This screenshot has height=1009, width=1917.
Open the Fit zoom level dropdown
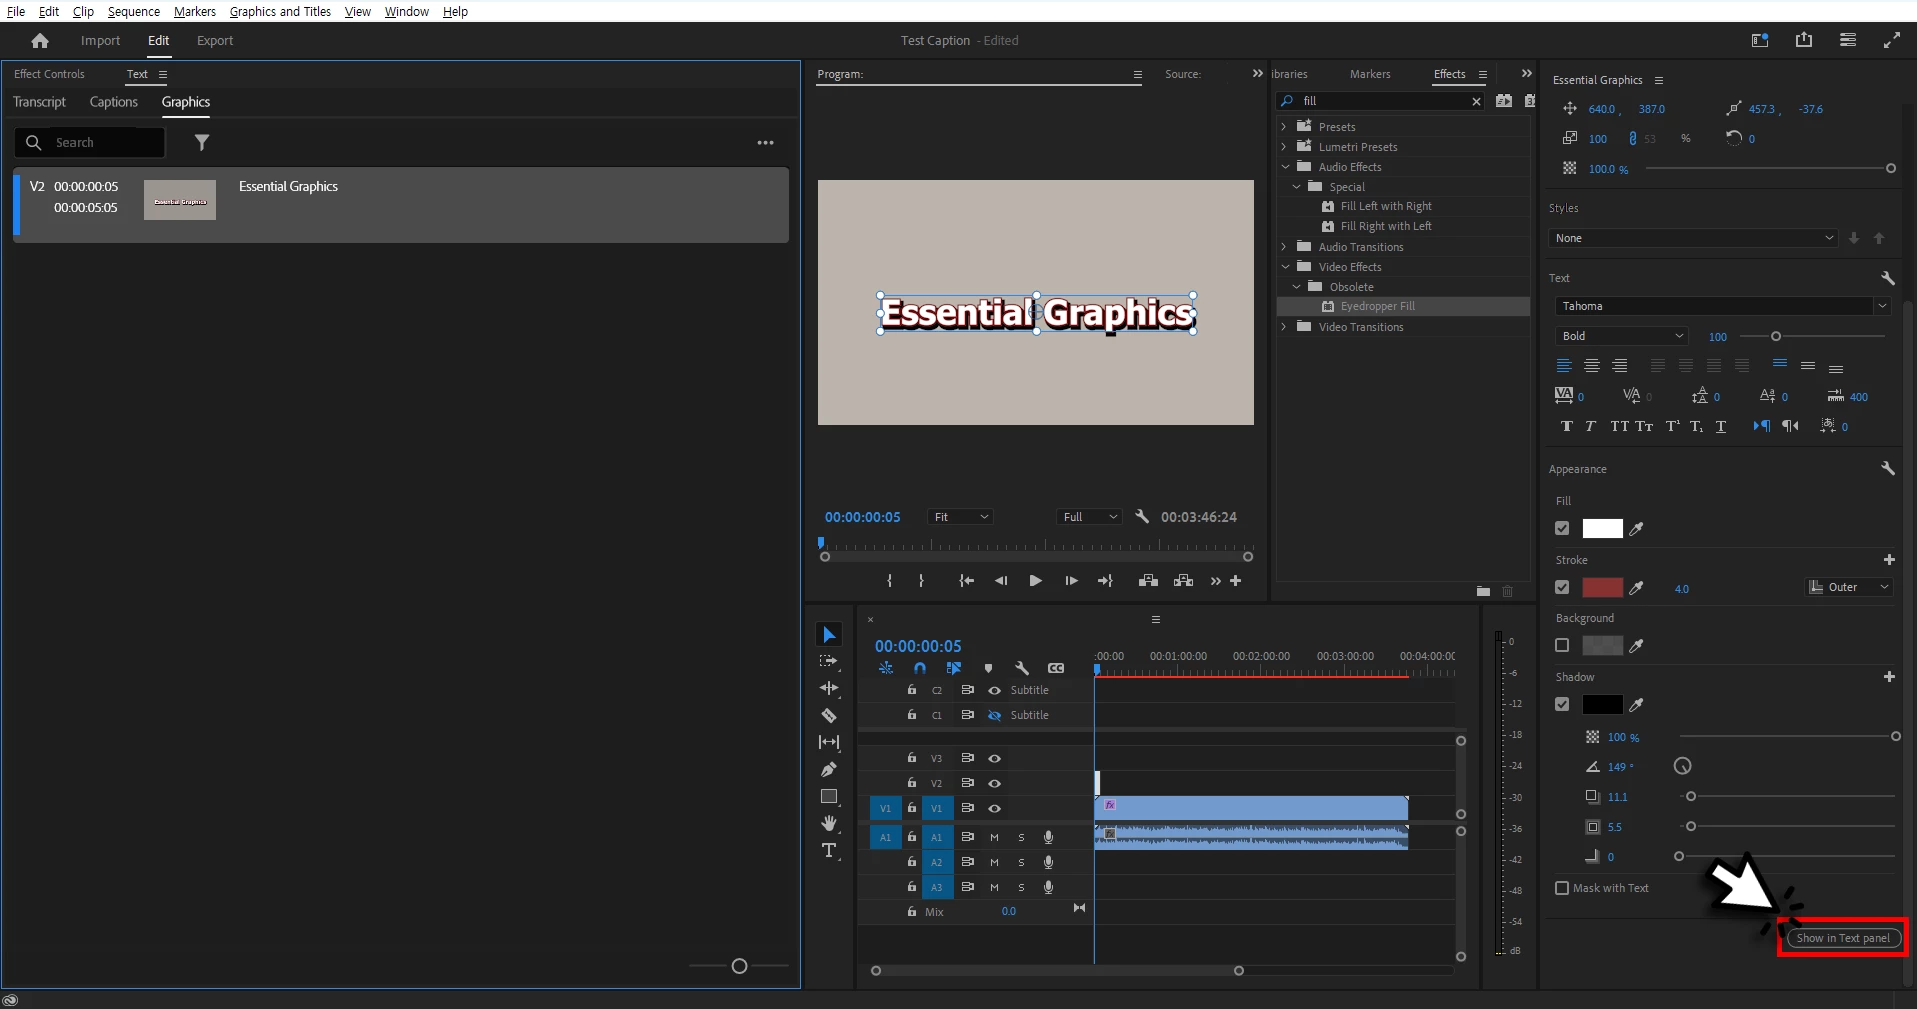pyautogui.click(x=960, y=517)
